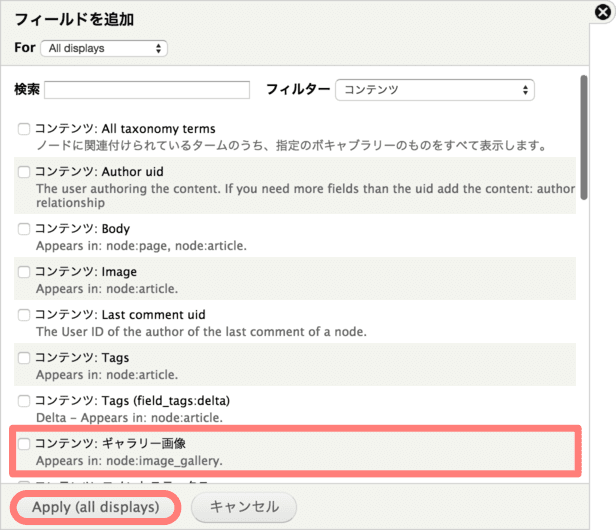Screen dimensions: 616x530
Task: Open the フィルター コンテンツ dropdown
Action: (434, 90)
